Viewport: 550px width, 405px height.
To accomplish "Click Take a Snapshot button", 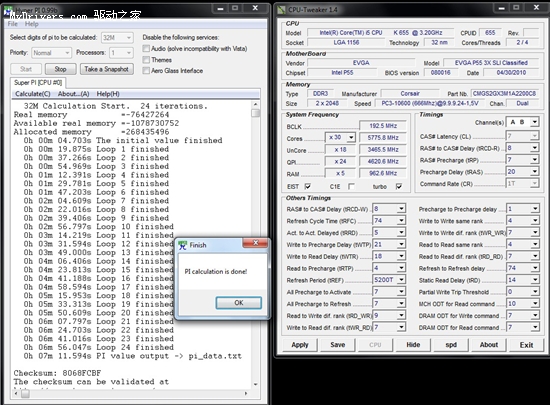I will (x=107, y=69).
